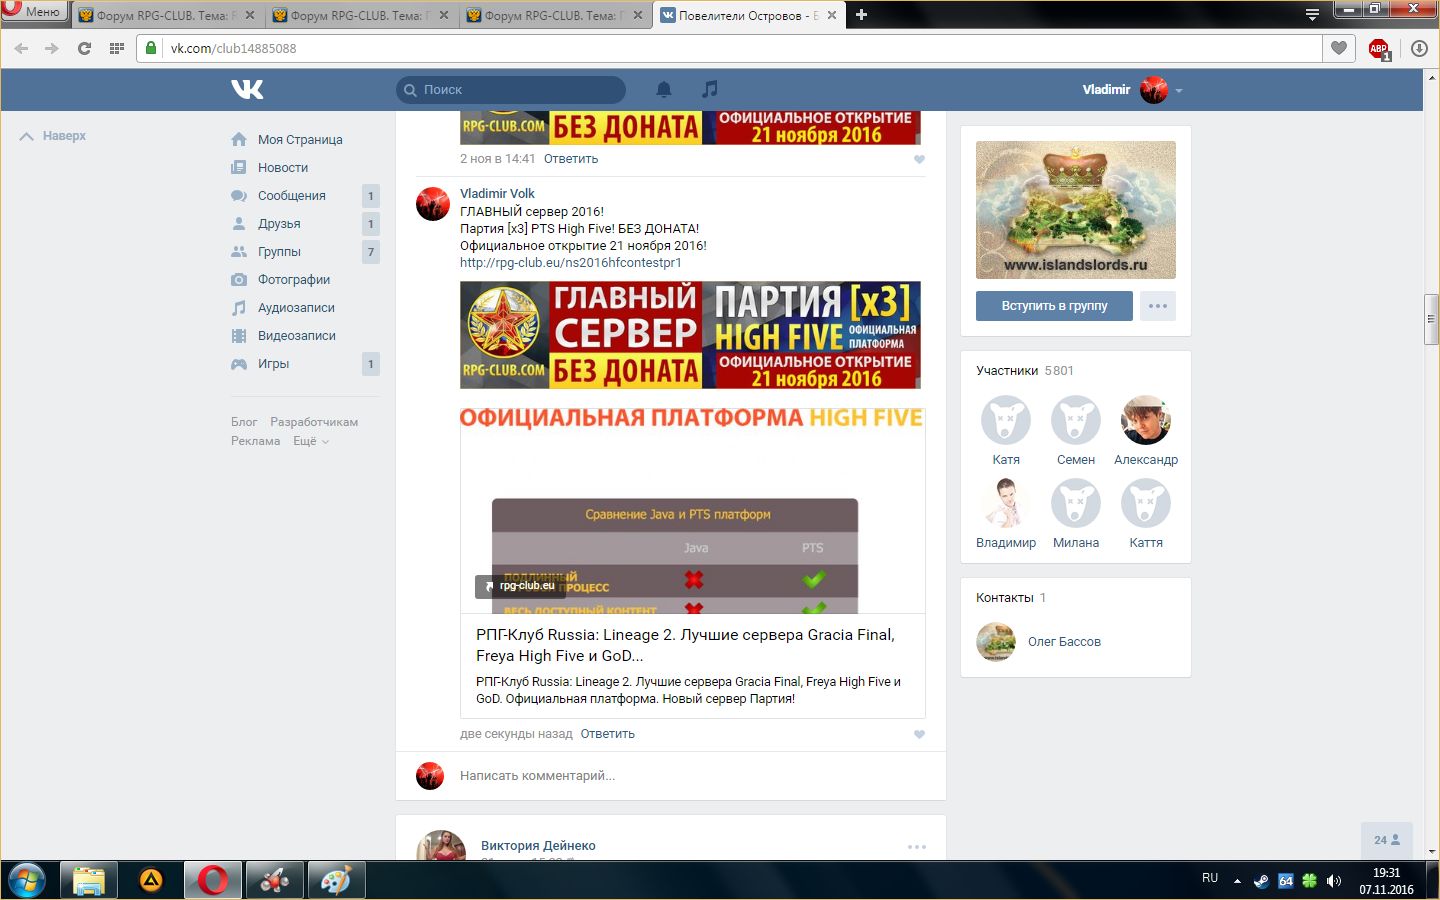Open the Opera tab list menu
The height and width of the screenshot is (900, 1440).
coord(1312,14)
